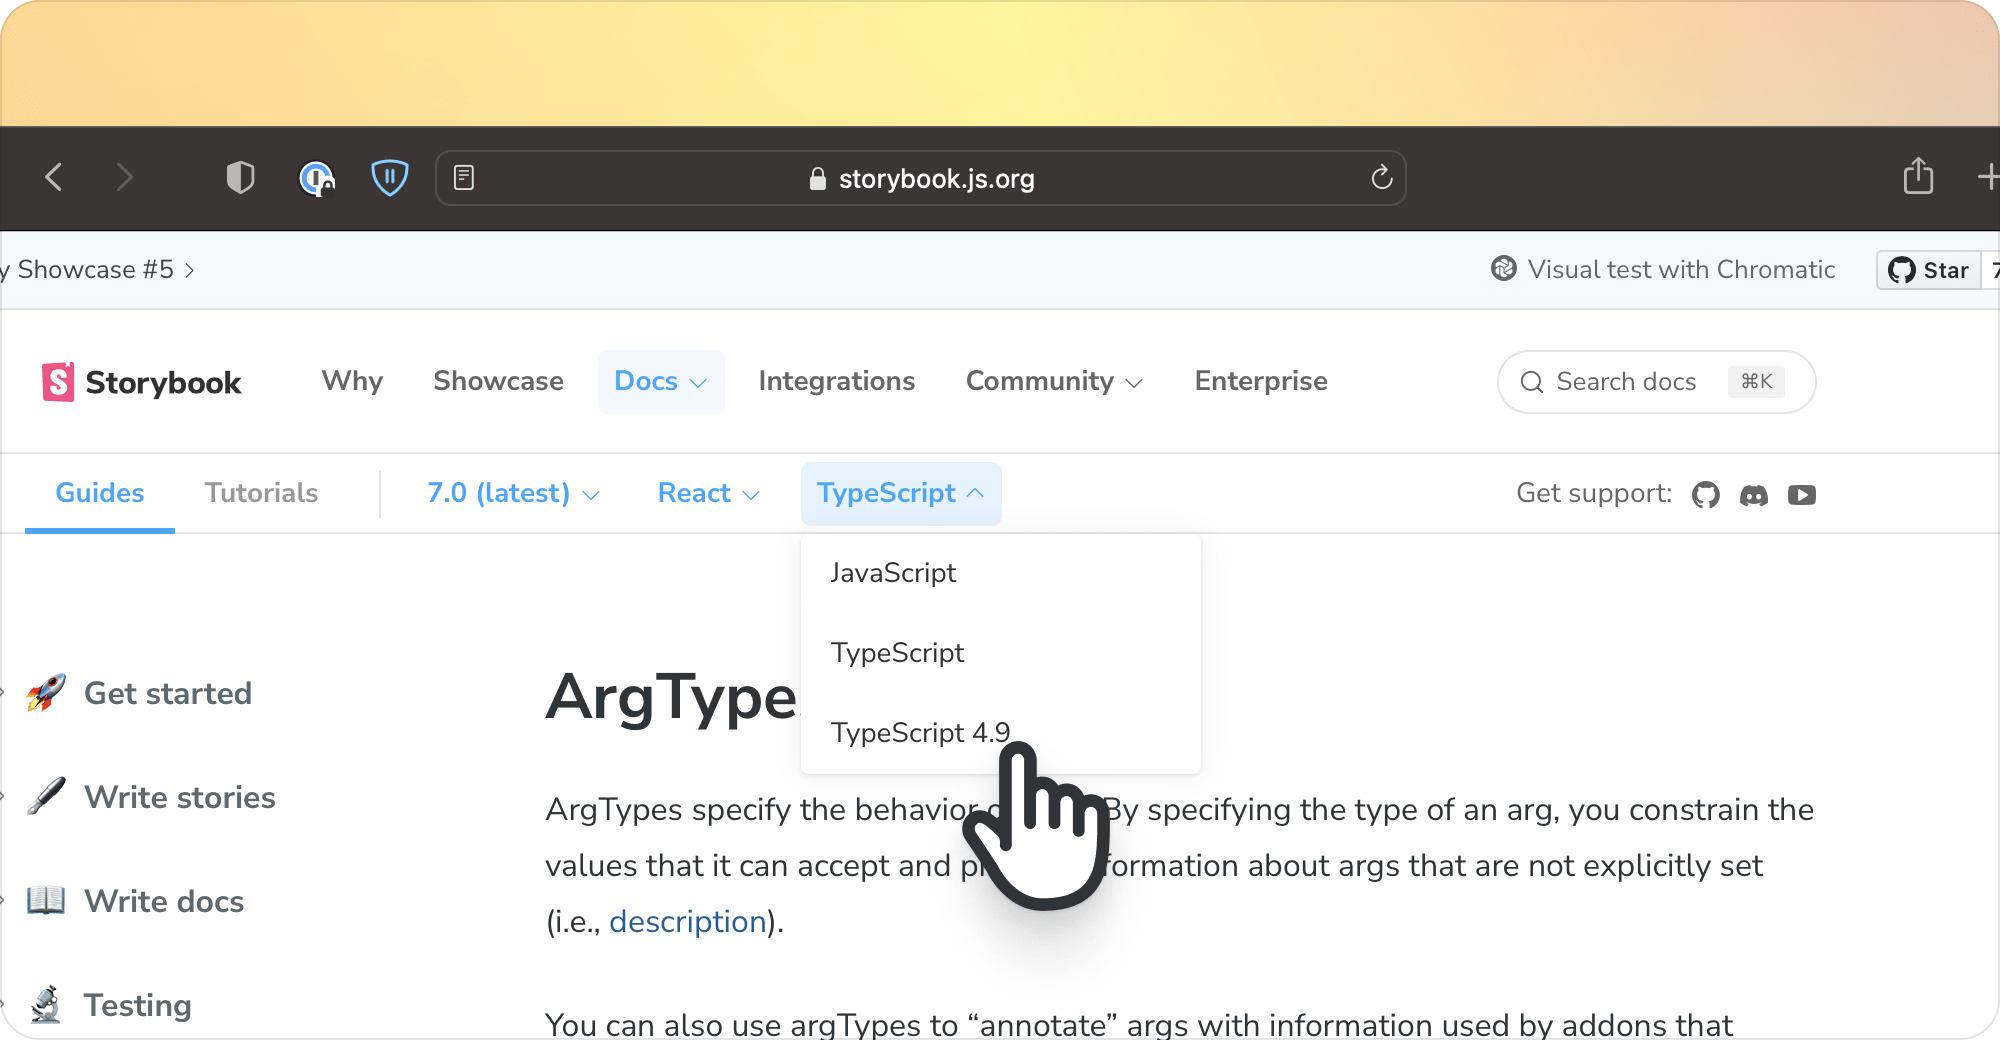Select TypeScript 4.9 from the language menu
The height and width of the screenshot is (1040, 2000).
[x=920, y=732]
